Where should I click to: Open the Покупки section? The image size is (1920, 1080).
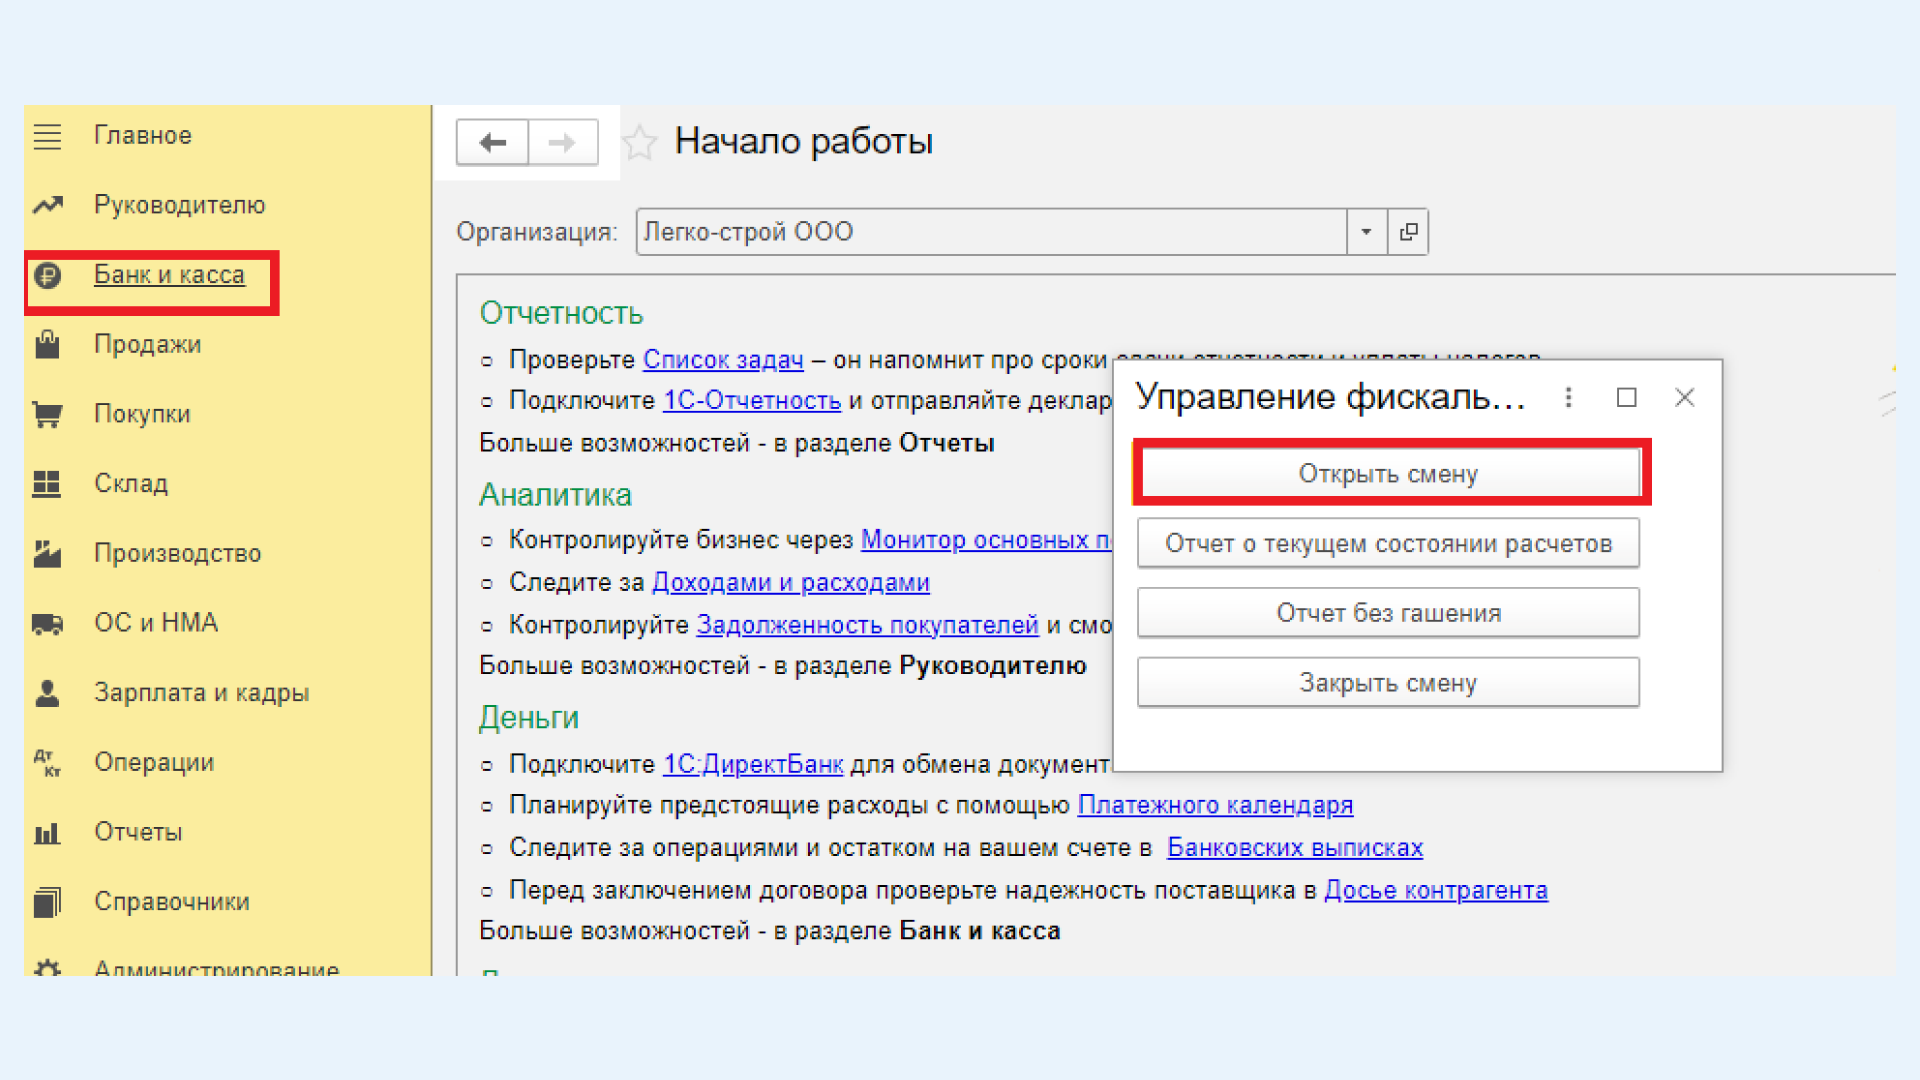click(x=142, y=414)
